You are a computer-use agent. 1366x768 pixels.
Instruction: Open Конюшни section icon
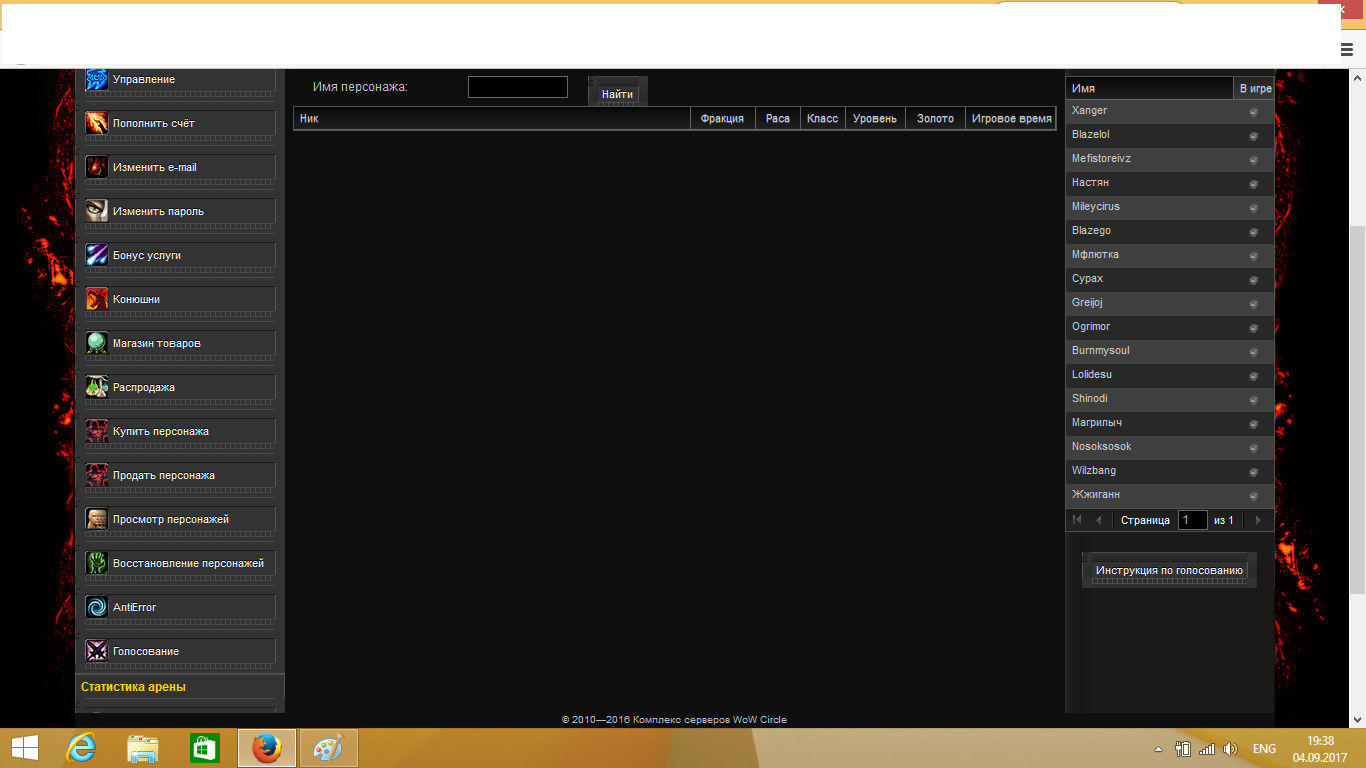(96, 299)
